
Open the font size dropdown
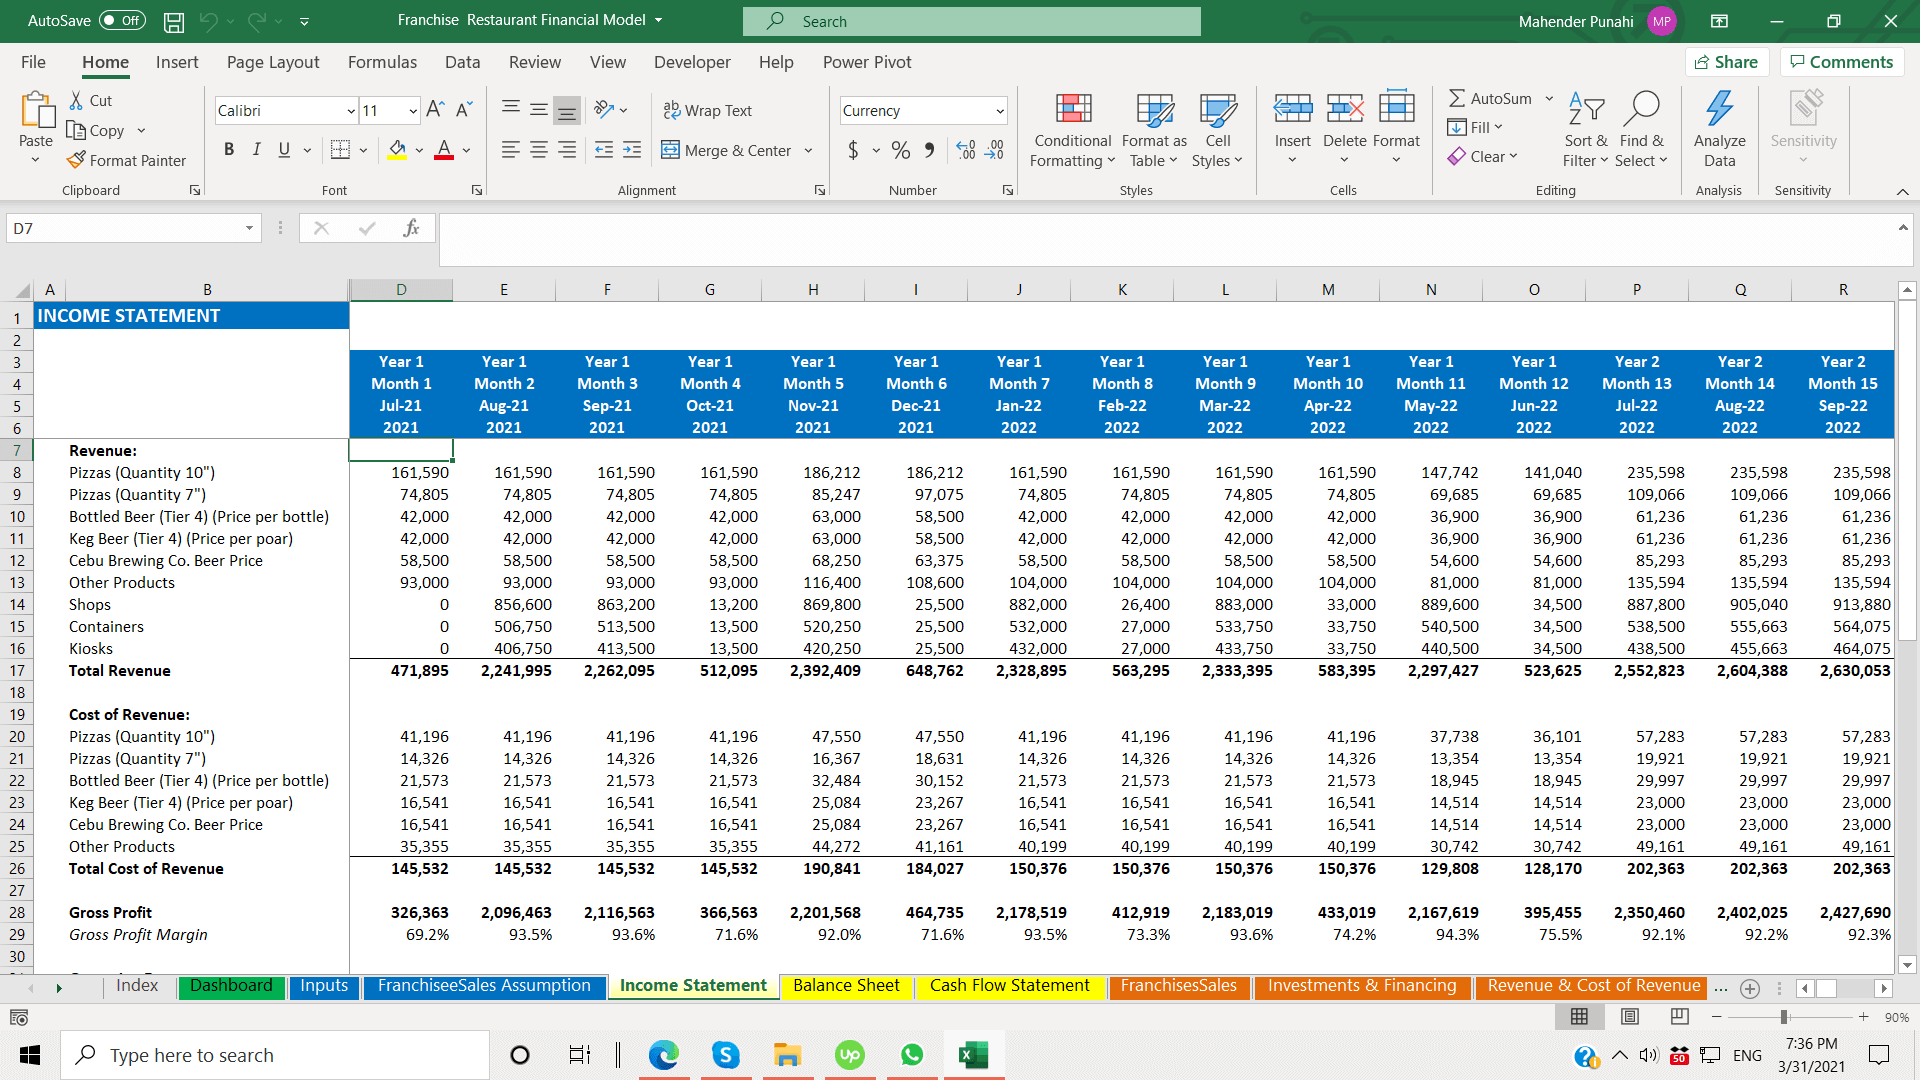412,110
